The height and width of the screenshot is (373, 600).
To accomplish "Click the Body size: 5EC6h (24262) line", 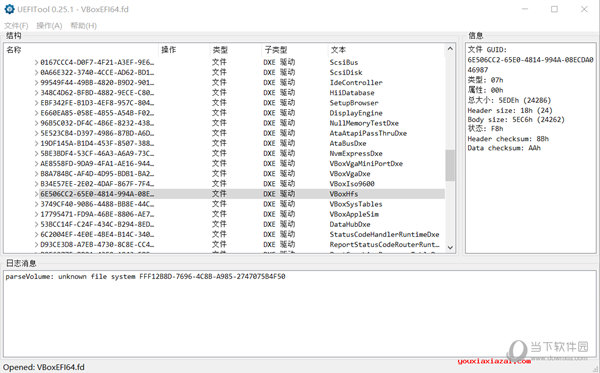I will tap(516, 119).
